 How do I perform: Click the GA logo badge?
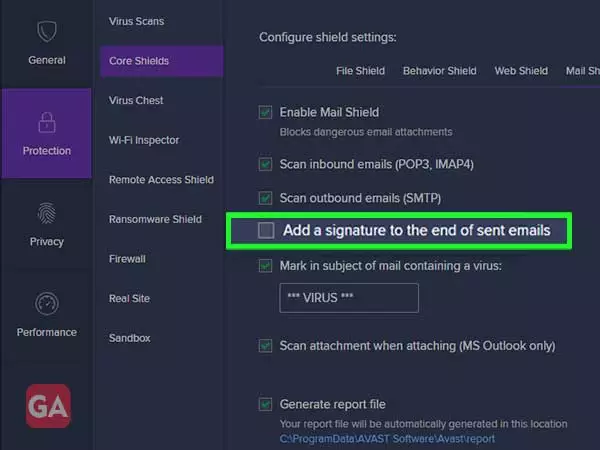48,406
